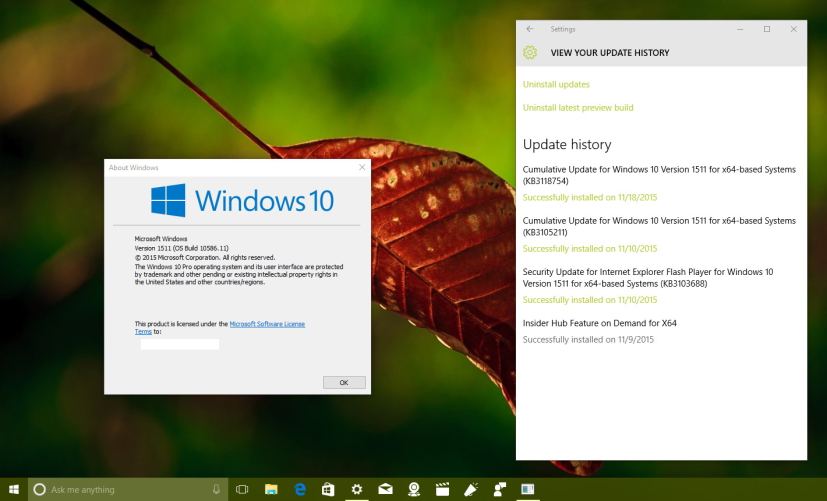Open the Insider Hub person taskbar icon
This screenshot has height=501, width=827.
(499, 489)
